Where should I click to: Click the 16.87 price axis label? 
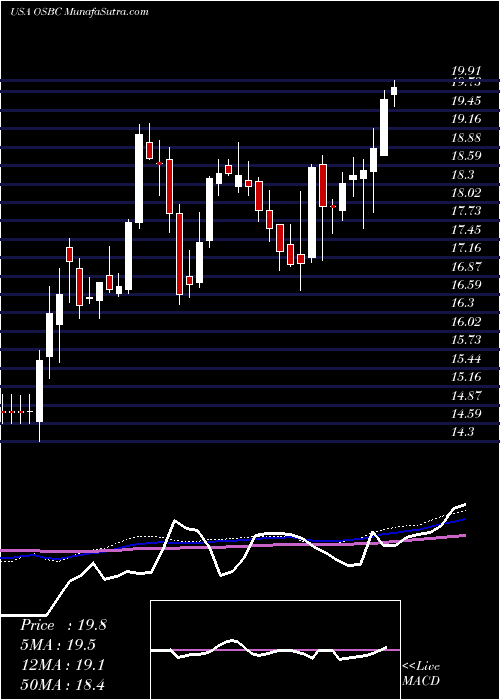coord(466,267)
